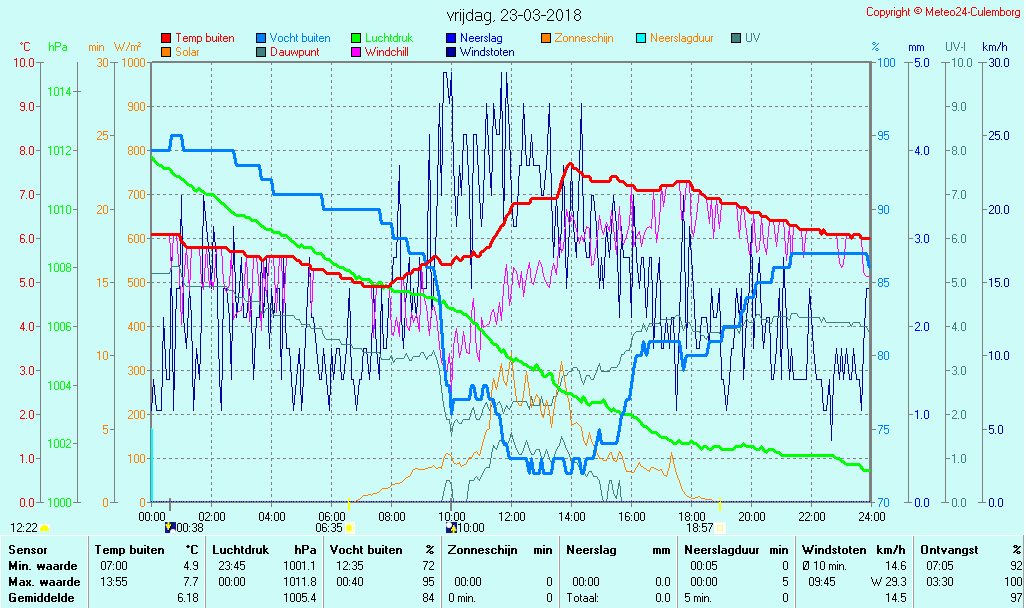Click the Dauwpunt legend label
The width and height of the screenshot is (1026, 608).
(x=295, y=52)
